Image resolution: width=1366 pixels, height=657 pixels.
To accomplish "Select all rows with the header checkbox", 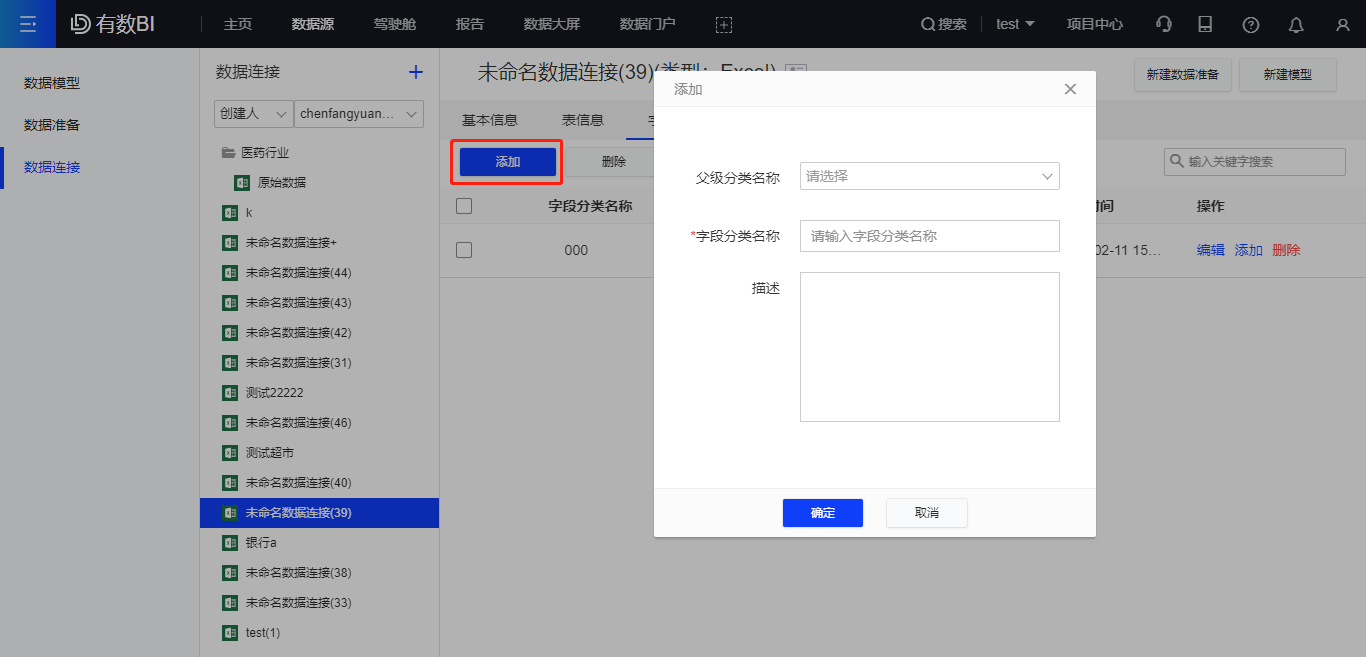I will 463,205.
